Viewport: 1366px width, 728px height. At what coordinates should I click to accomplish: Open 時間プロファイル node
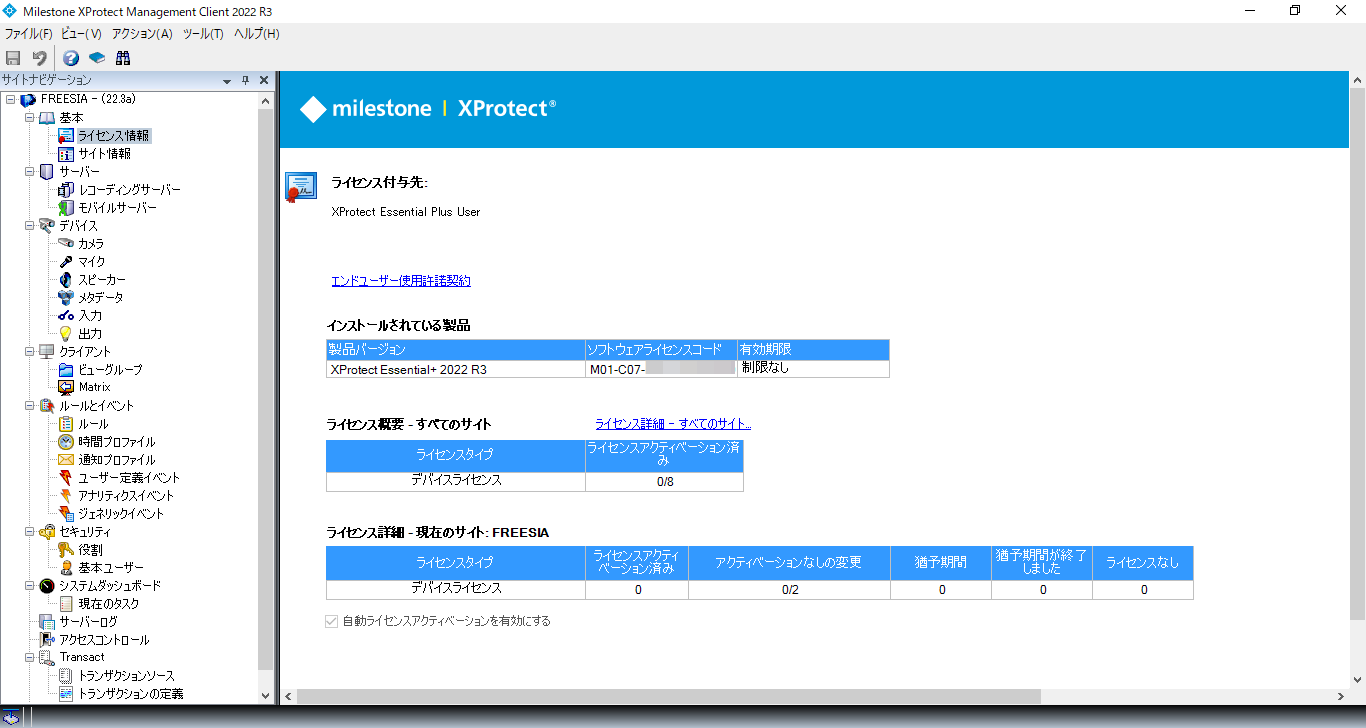coord(116,441)
